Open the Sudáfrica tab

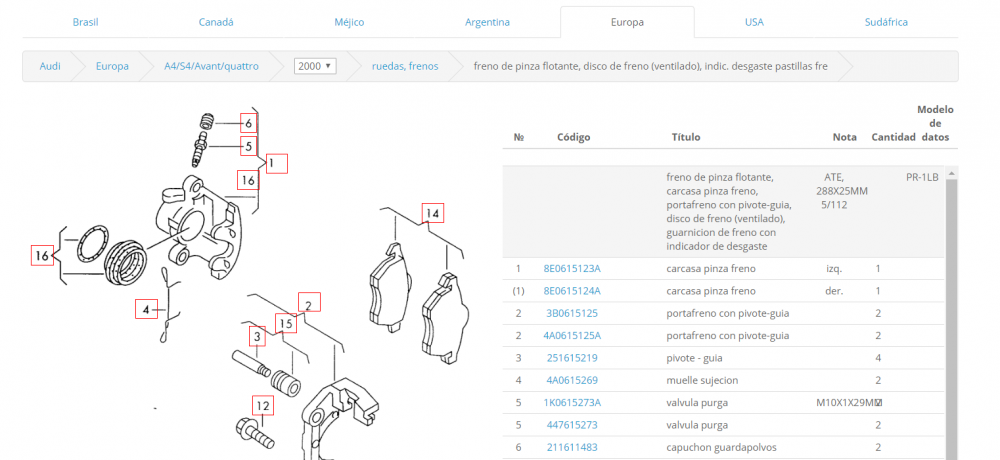(886, 22)
